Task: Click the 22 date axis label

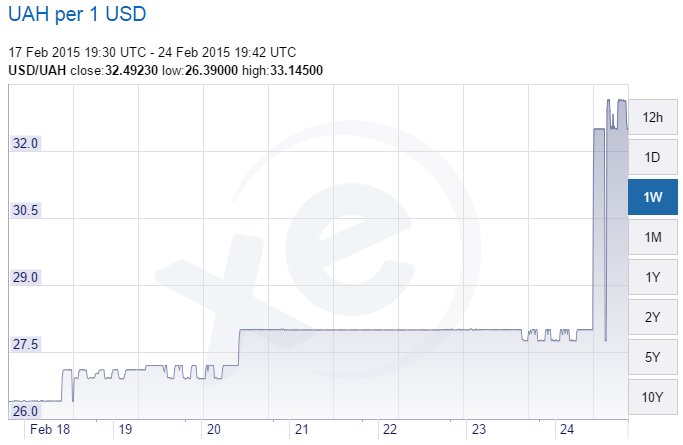Action: point(390,429)
